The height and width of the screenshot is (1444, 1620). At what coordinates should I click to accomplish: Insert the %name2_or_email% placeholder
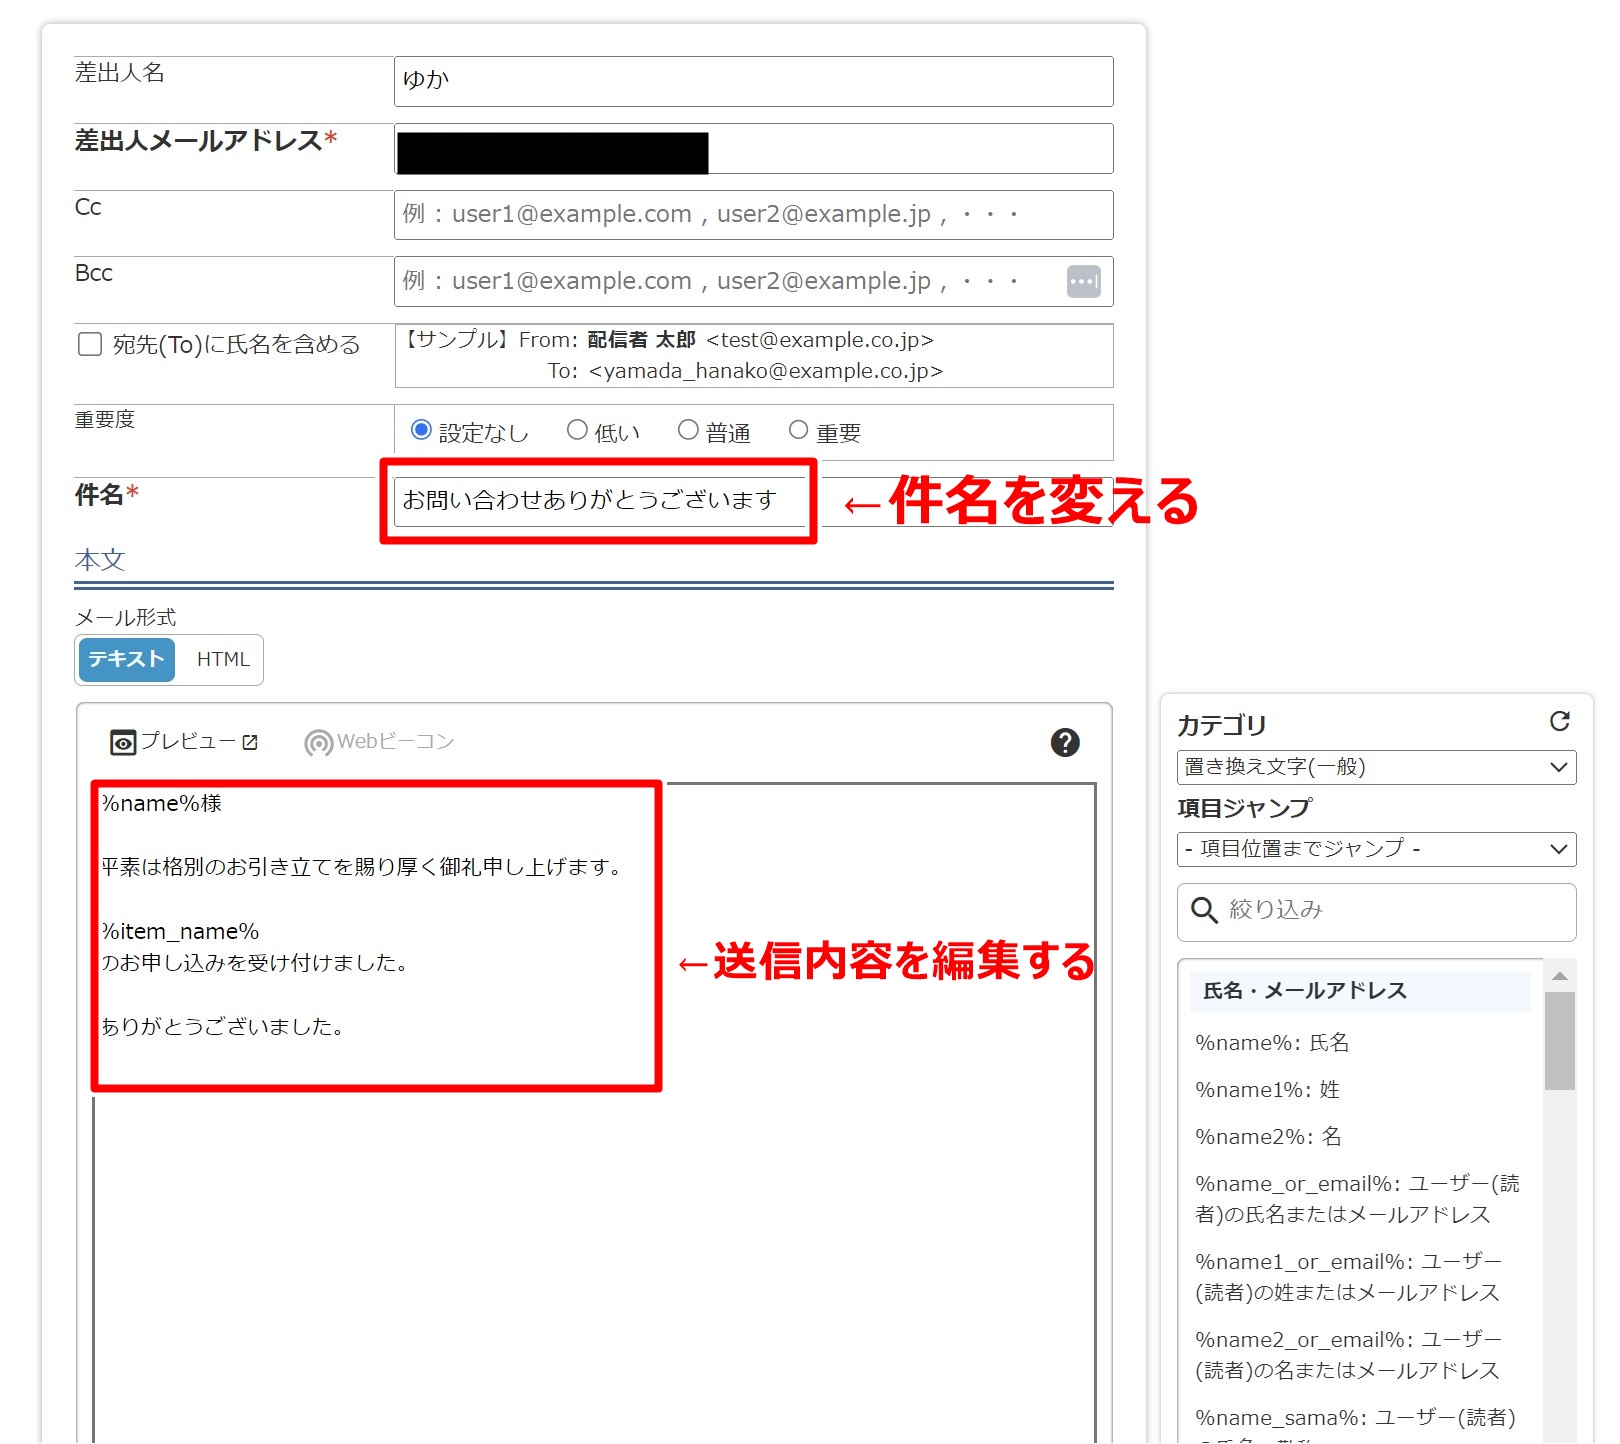[1349, 1355]
